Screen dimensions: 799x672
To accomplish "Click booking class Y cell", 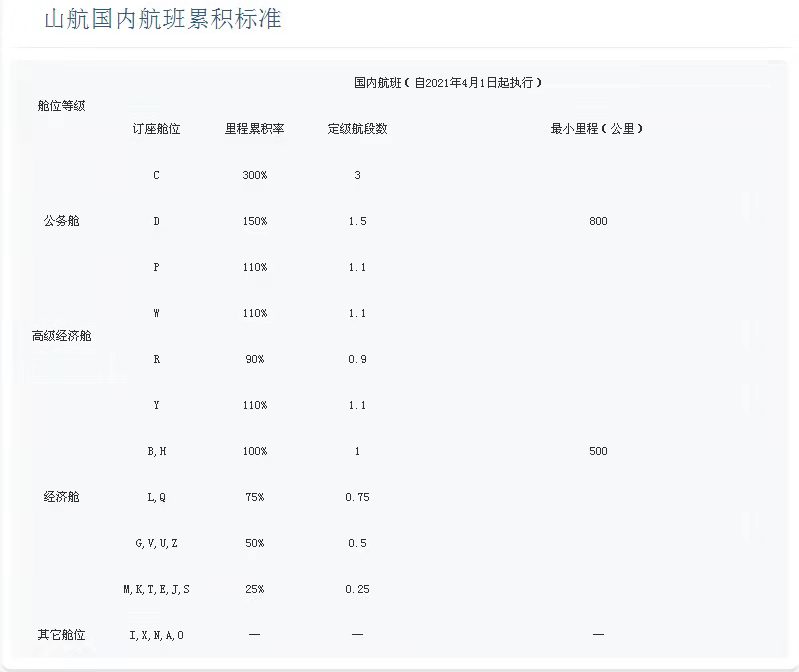I will [156, 405].
